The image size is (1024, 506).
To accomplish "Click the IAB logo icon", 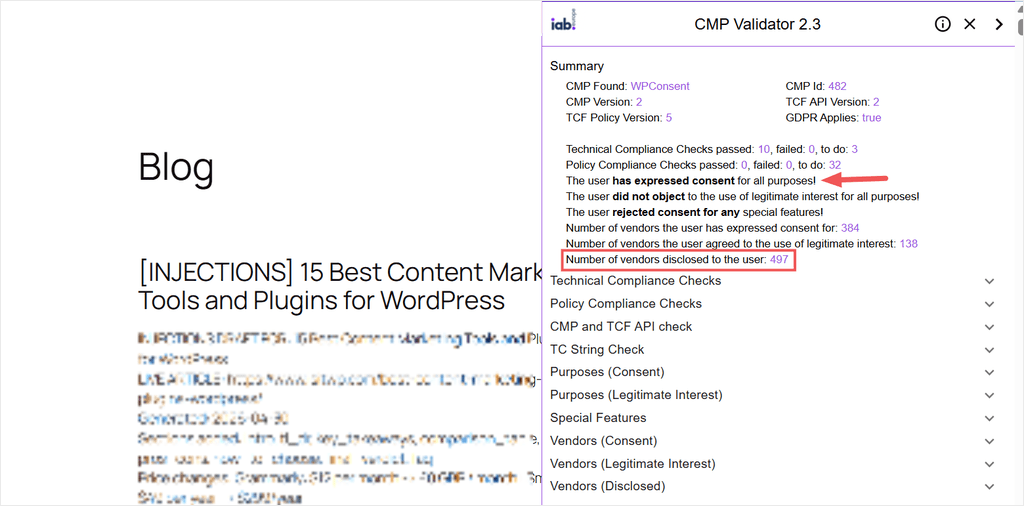I will [564, 24].
